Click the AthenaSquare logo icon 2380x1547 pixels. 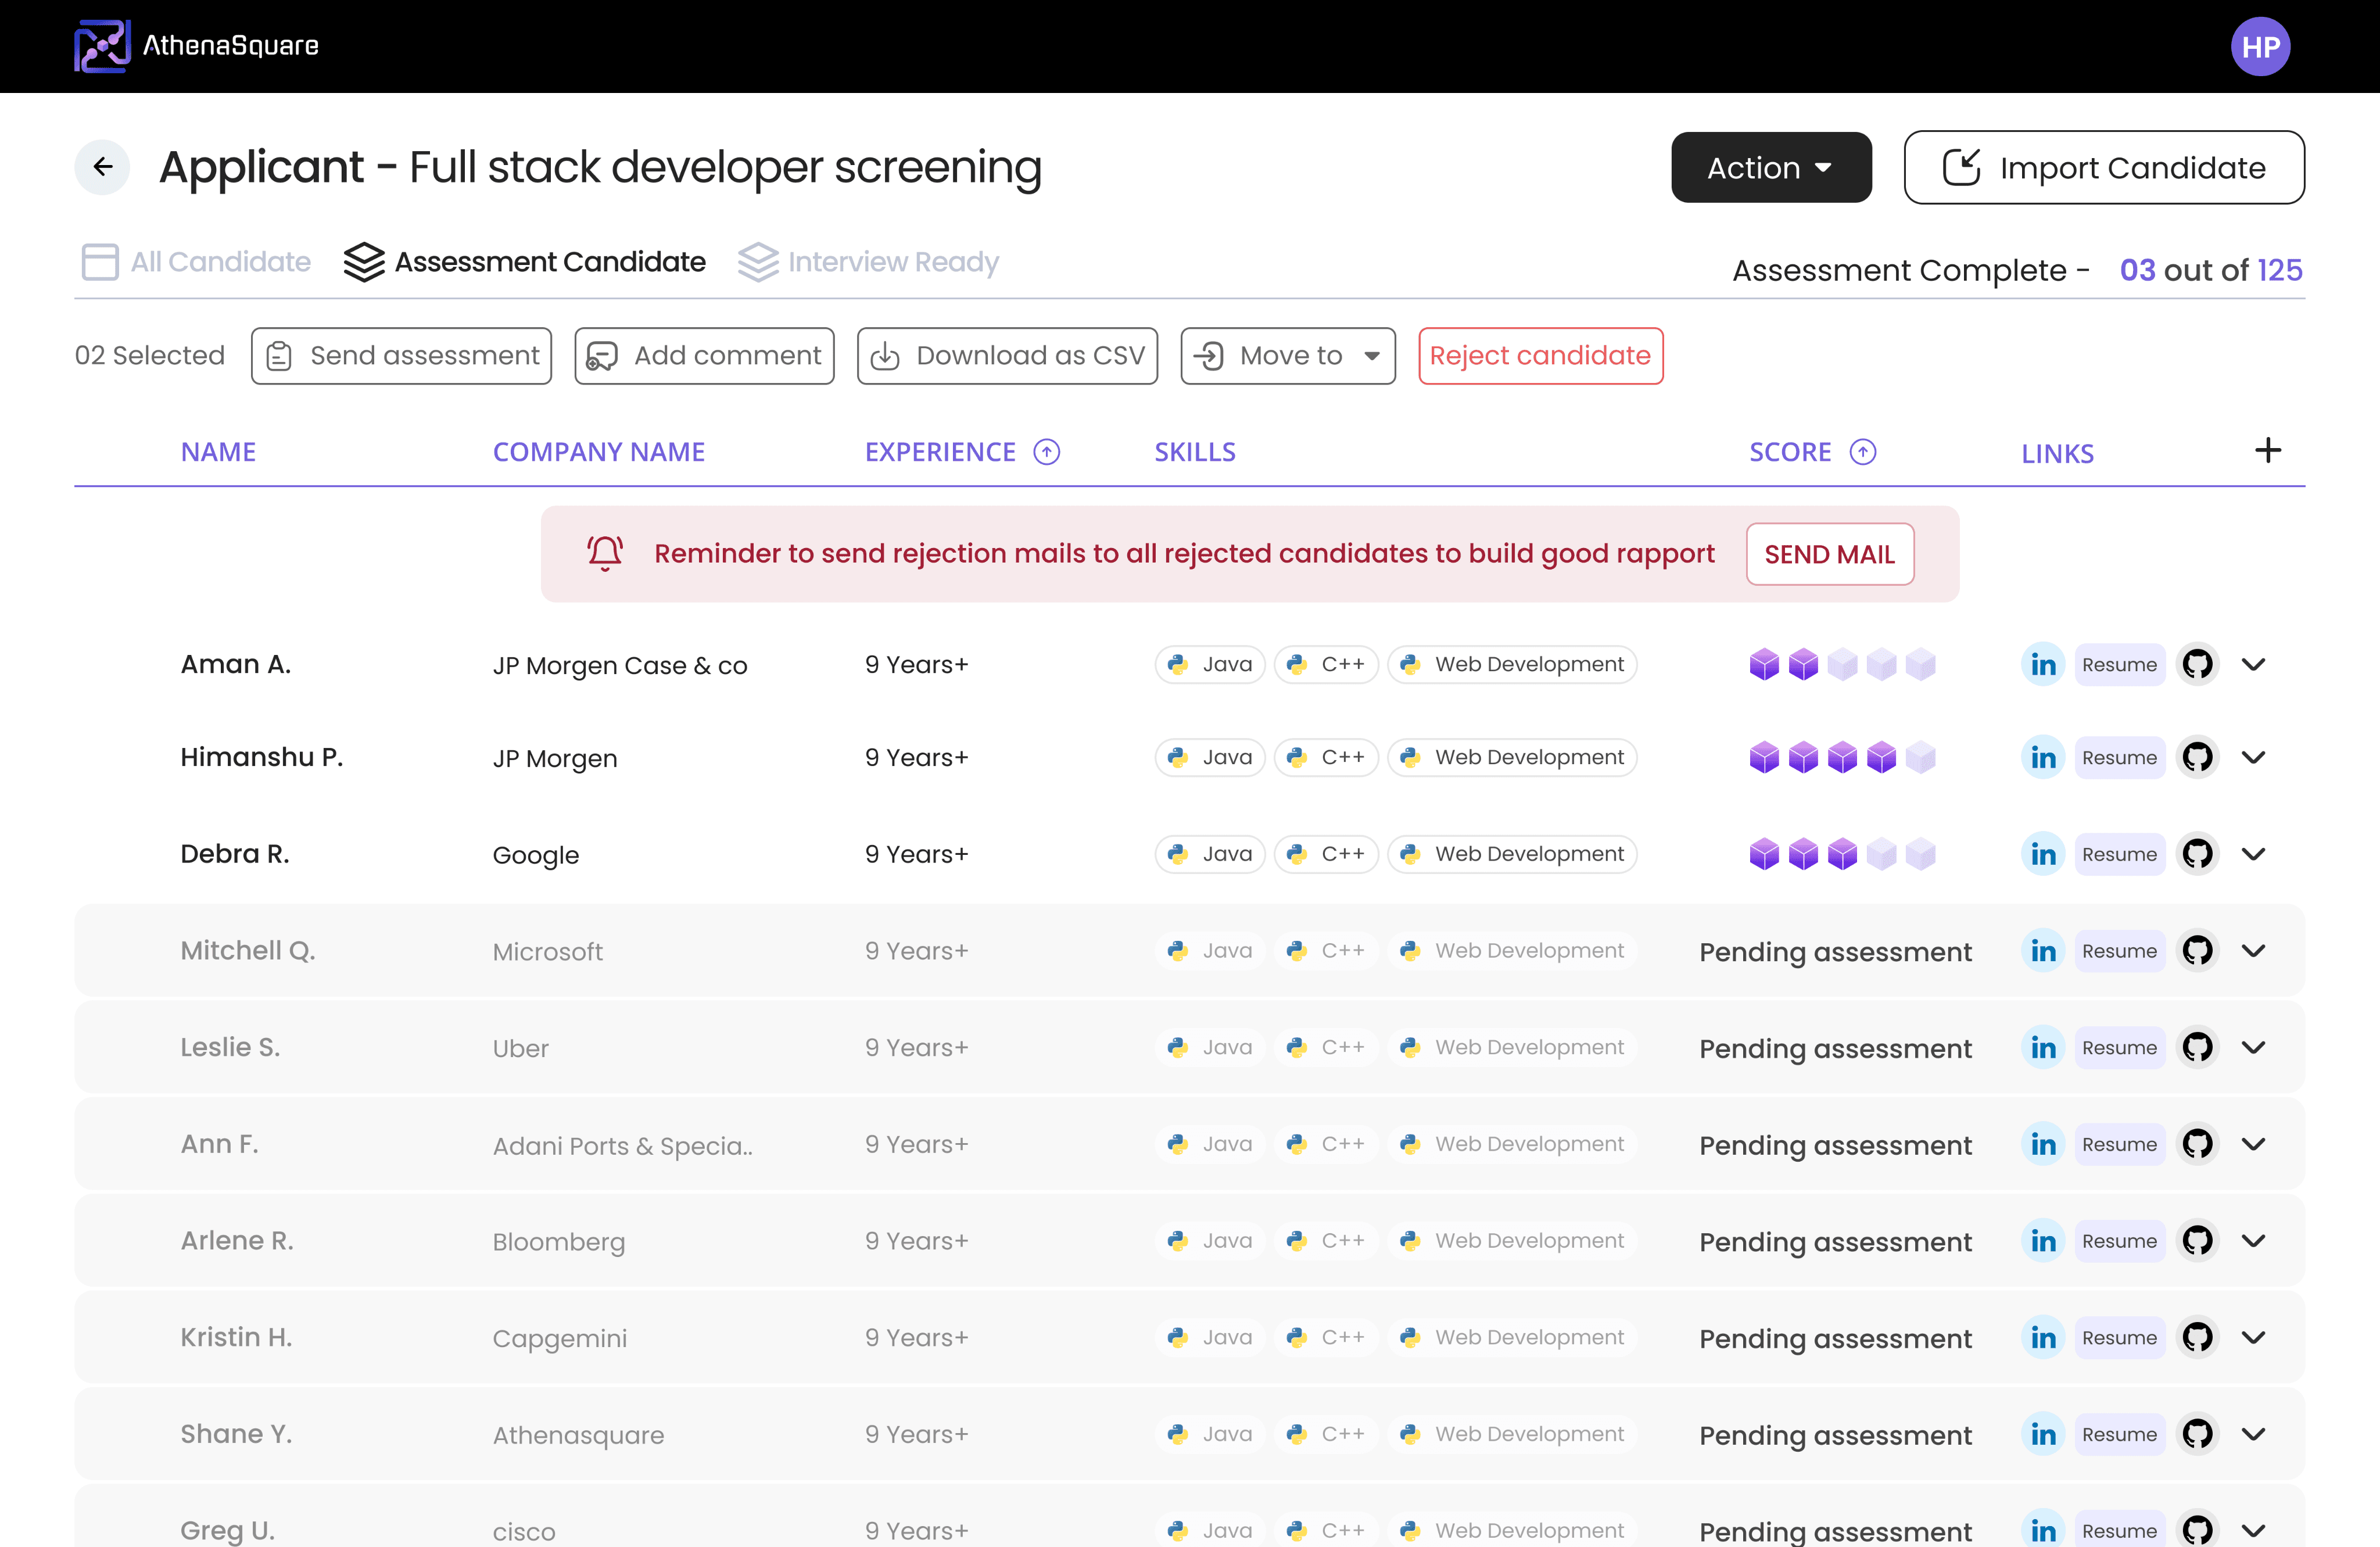pyautogui.click(x=102, y=46)
